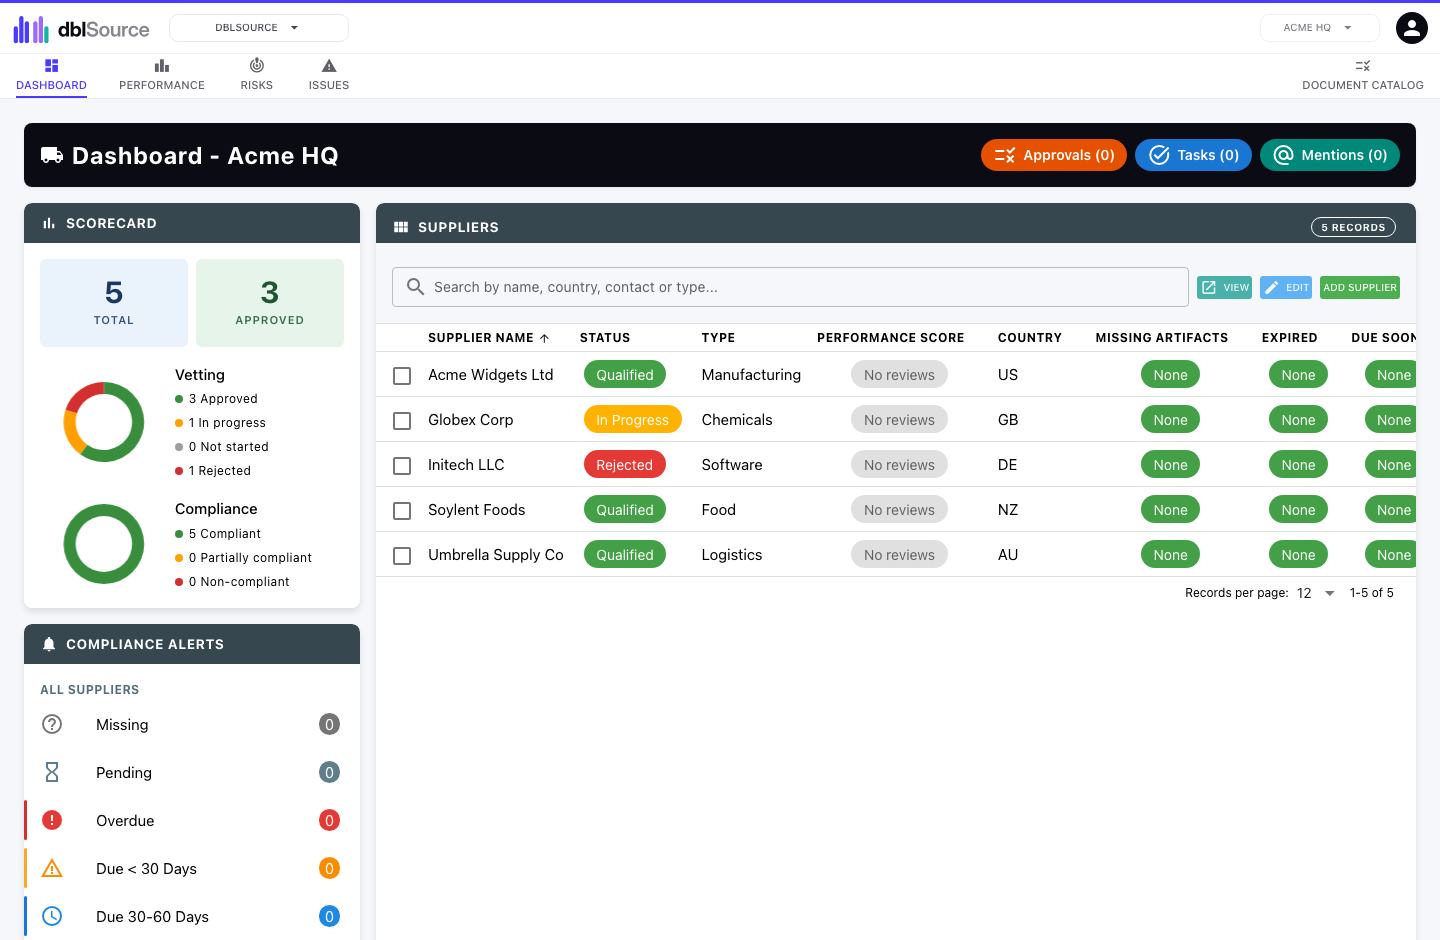
Task: Sort by the Performance Score column header
Action: (891, 338)
